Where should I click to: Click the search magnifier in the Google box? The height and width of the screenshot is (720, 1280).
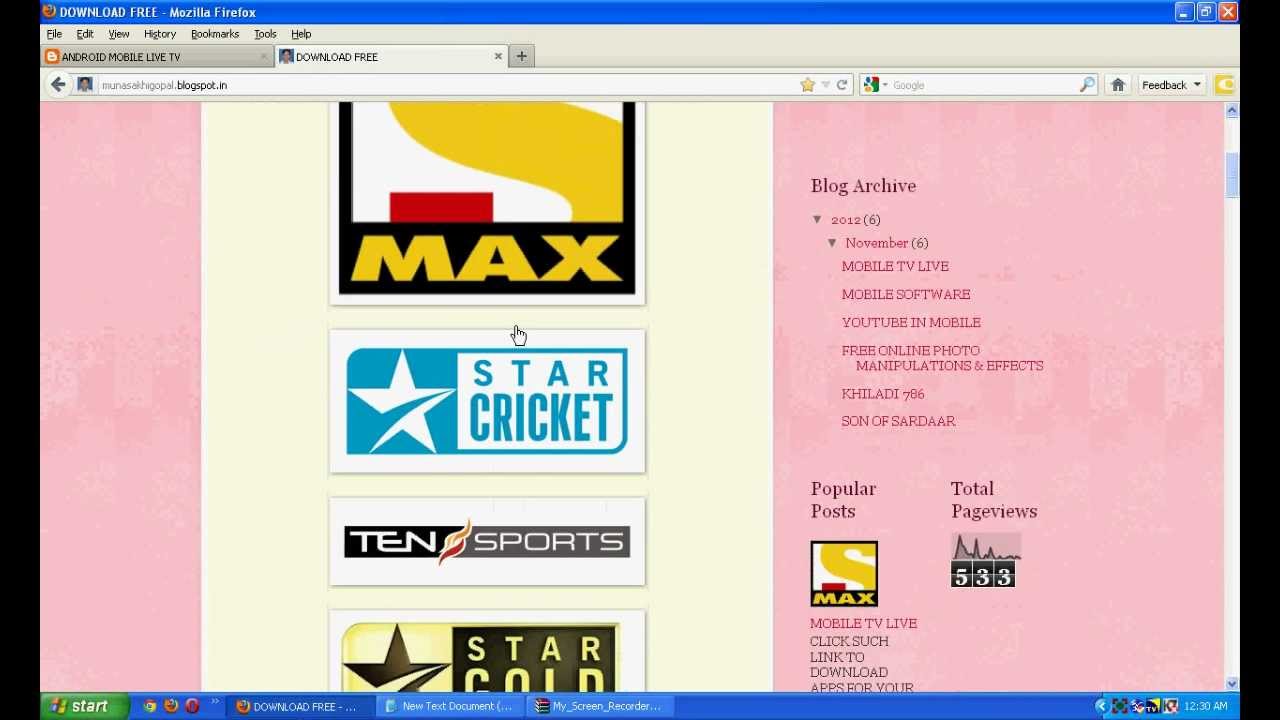pyautogui.click(x=1087, y=85)
